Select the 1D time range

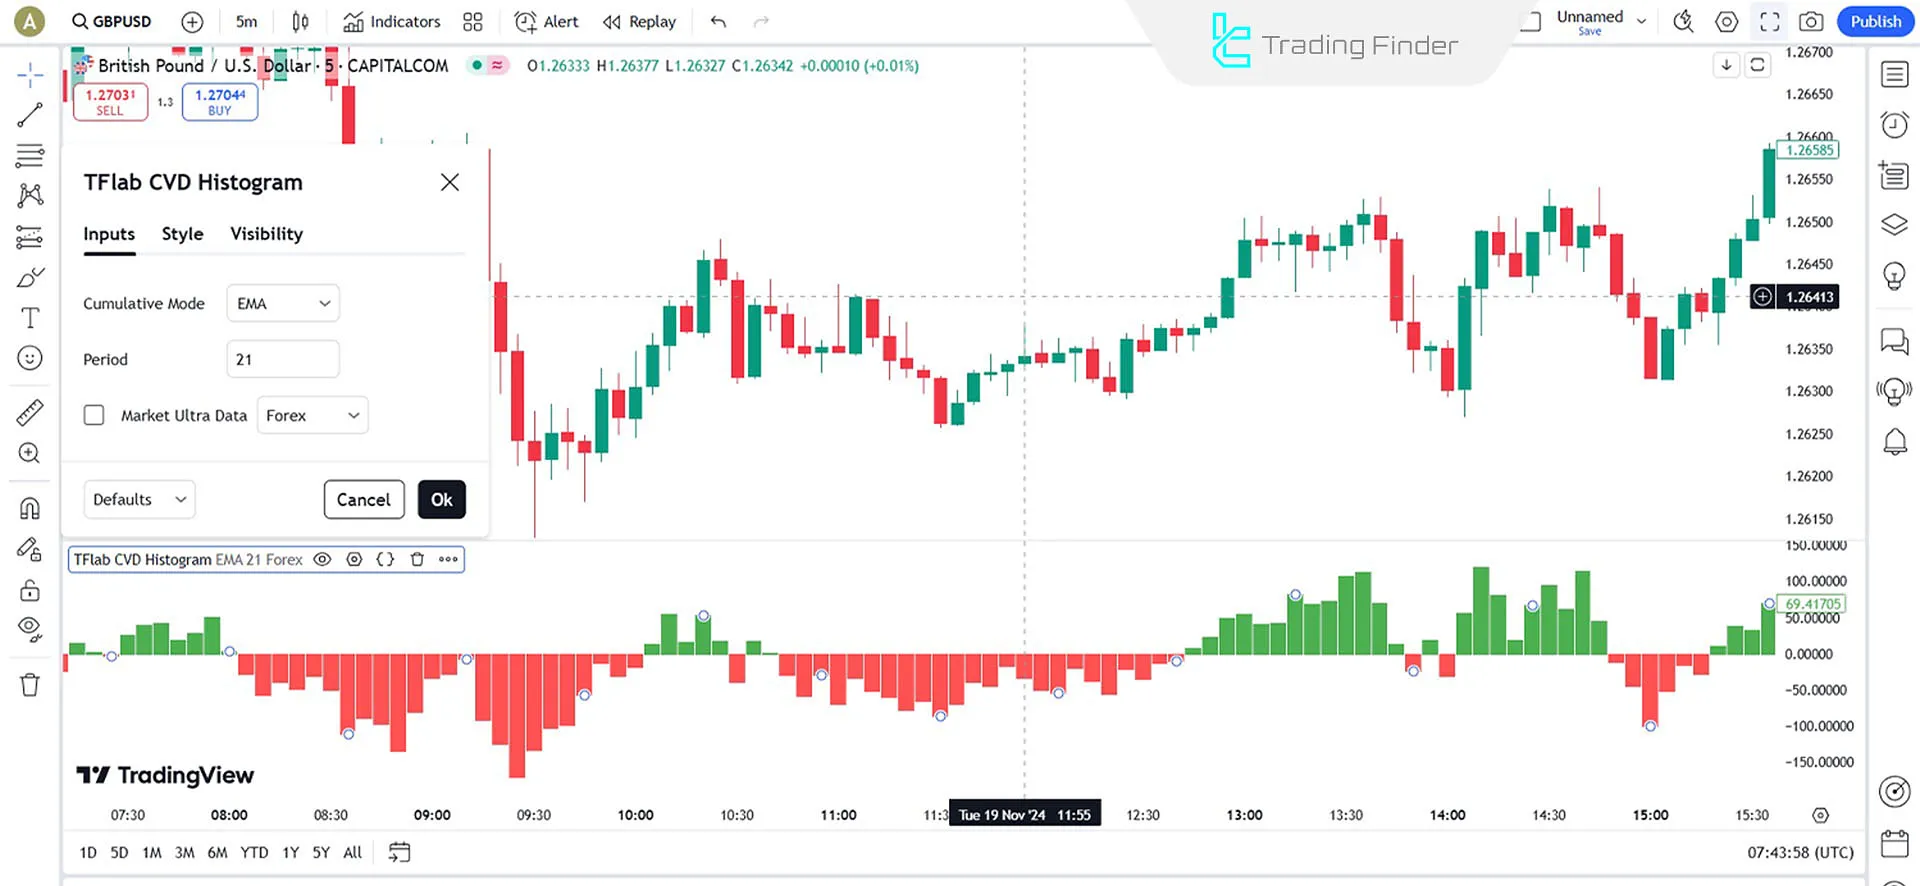click(x=88, y=853)
